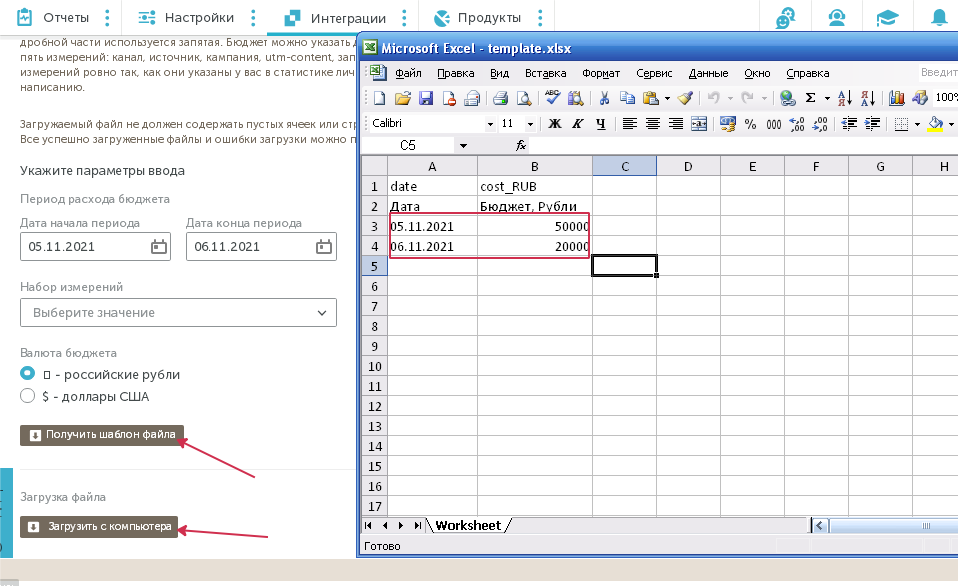
Task: Apply bold with the Ж button
Action: 553,124
